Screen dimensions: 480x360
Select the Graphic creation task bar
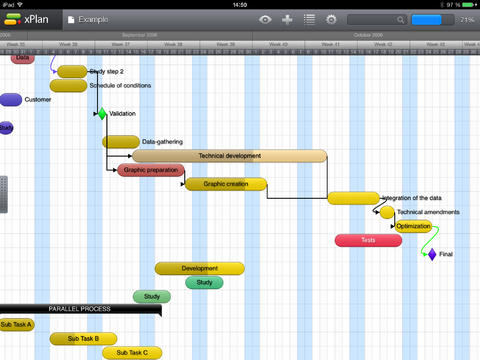(x=226, y=184)
